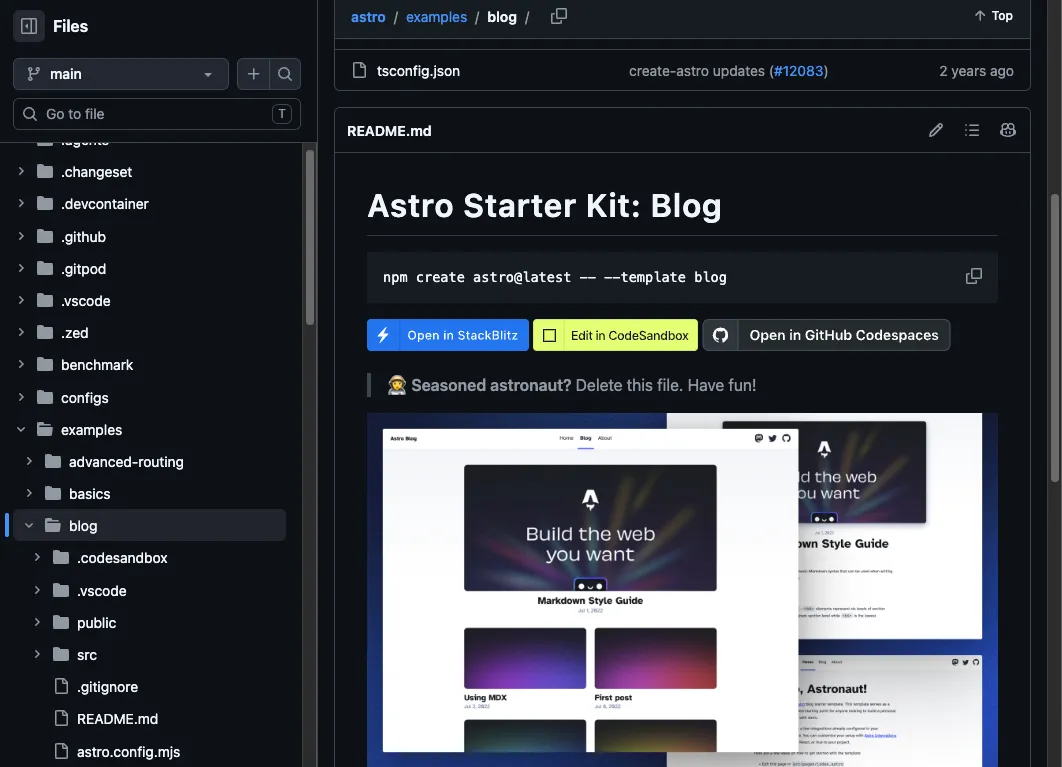This screenshot has height=767, width=1062.
Task: Collapse the blog folder chevron
Action: click(29, 526)
